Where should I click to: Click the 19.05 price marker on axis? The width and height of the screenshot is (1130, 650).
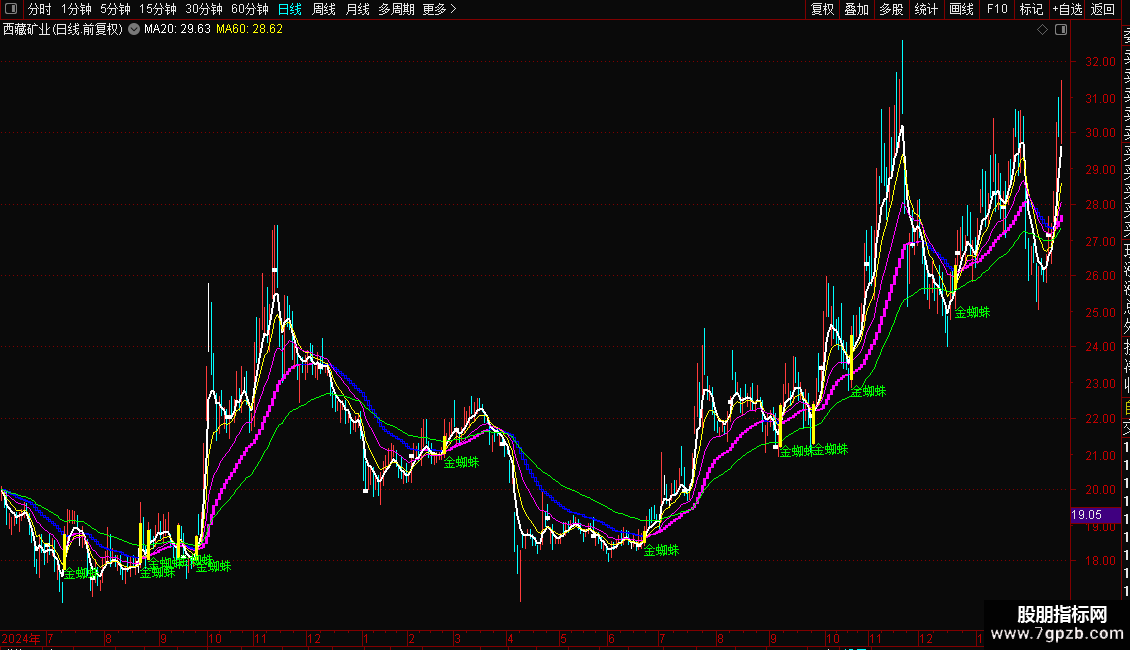coord(1095,515)
